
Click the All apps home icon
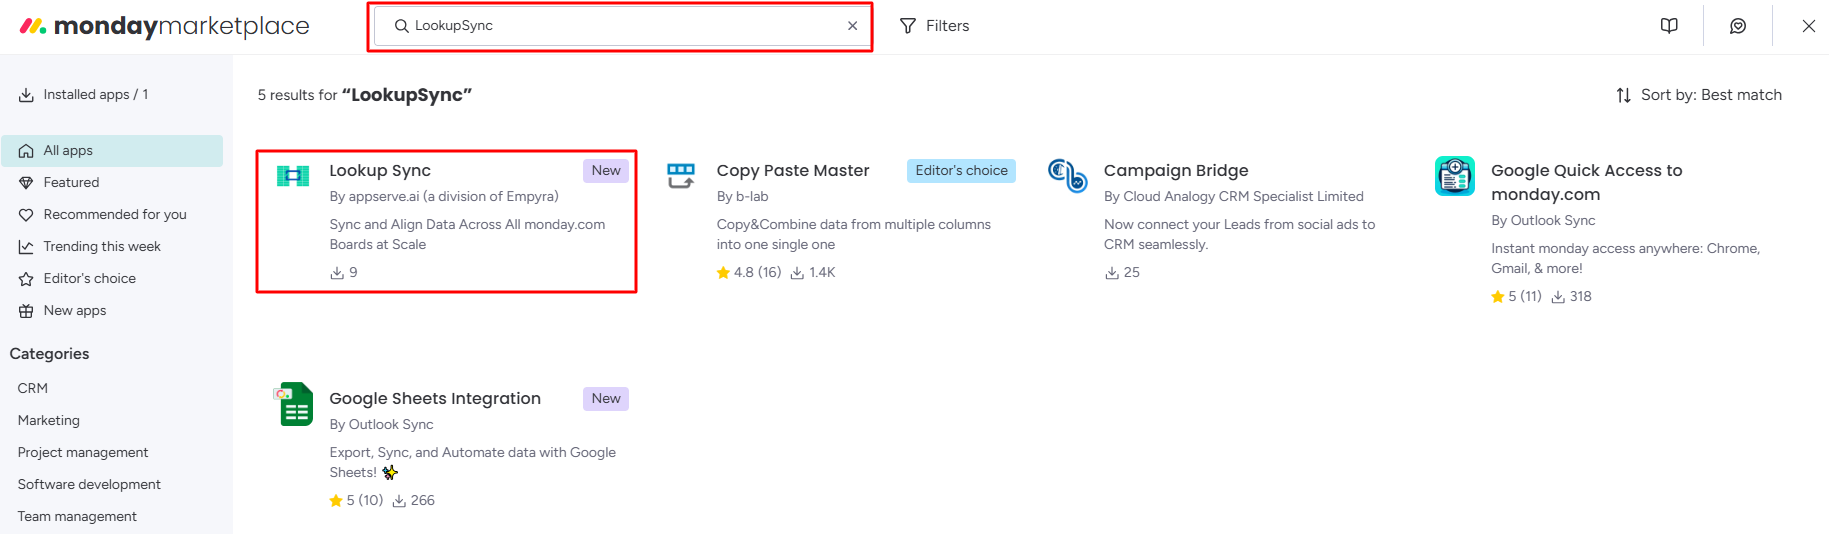tap(26, 151)
